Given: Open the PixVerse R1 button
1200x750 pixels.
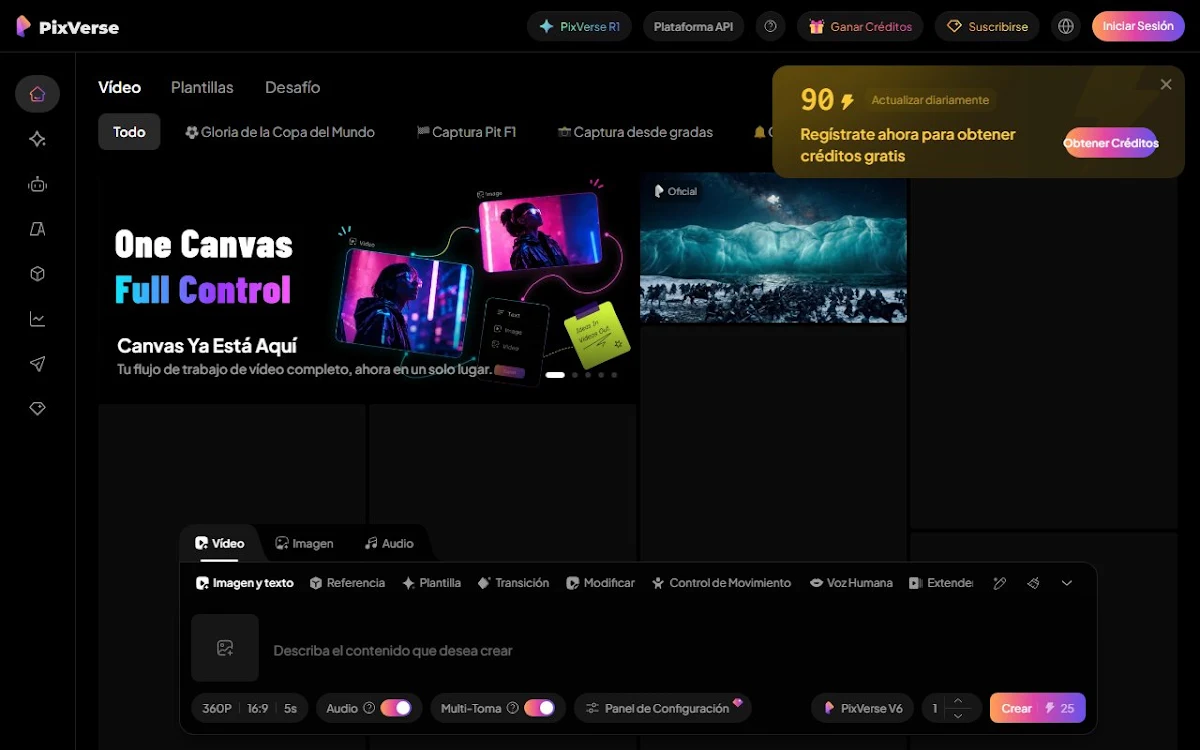Looking at the screenshot, I should pos(579,26).
